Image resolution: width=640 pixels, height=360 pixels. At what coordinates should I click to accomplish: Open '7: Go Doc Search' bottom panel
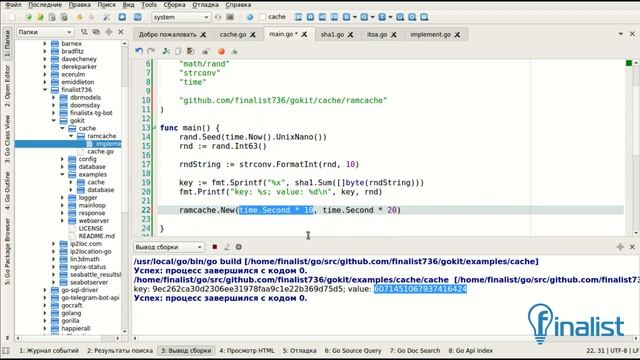[415, 351]
